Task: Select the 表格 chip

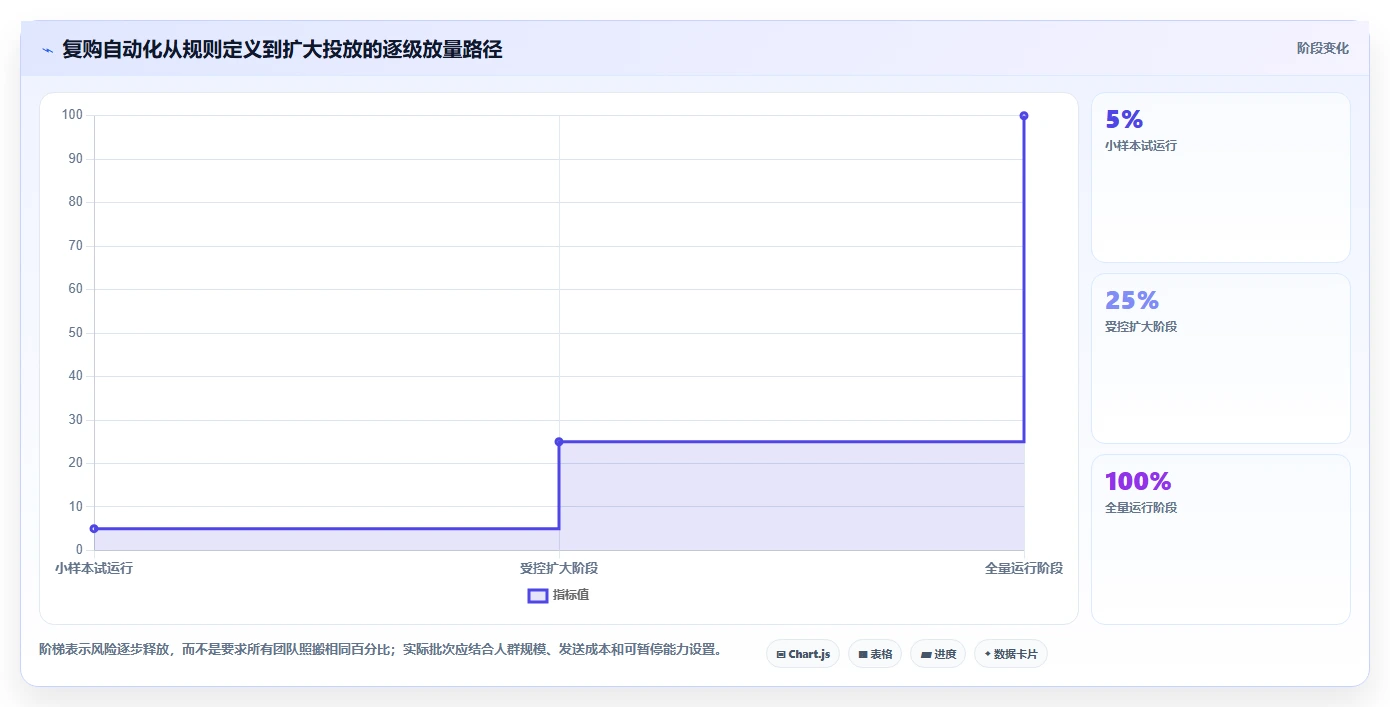Action: click(x=874, y=654)
